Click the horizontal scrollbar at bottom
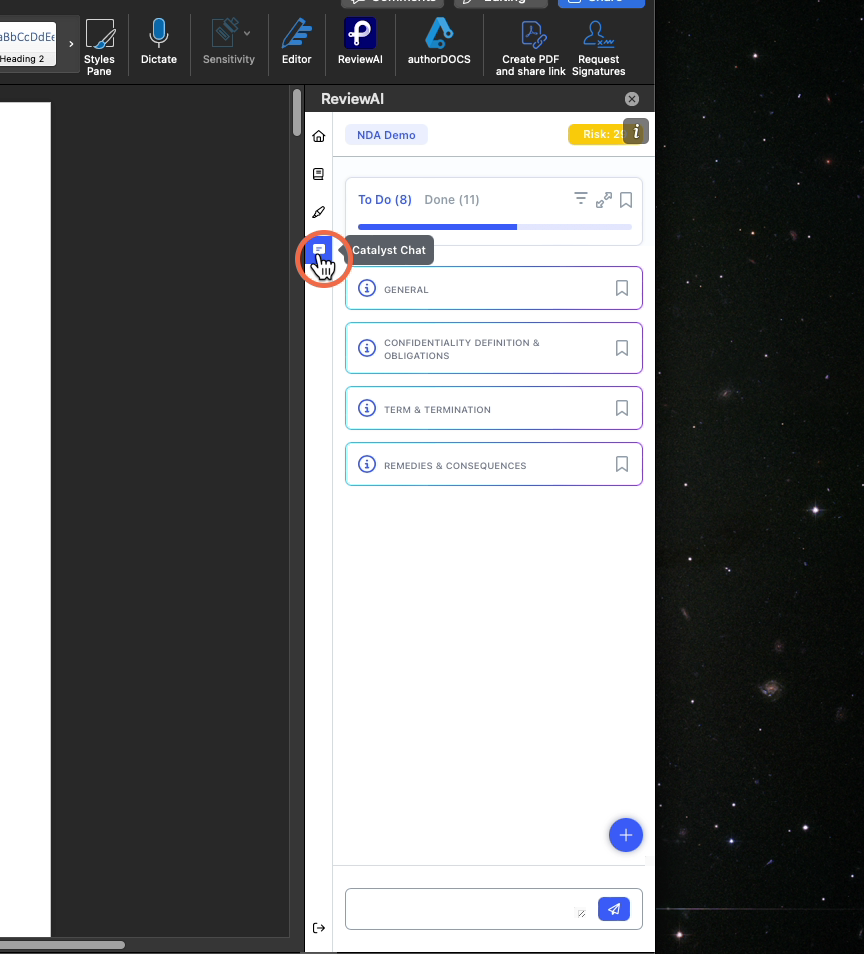This screenshot has width=864, height=954. (62, 945)
